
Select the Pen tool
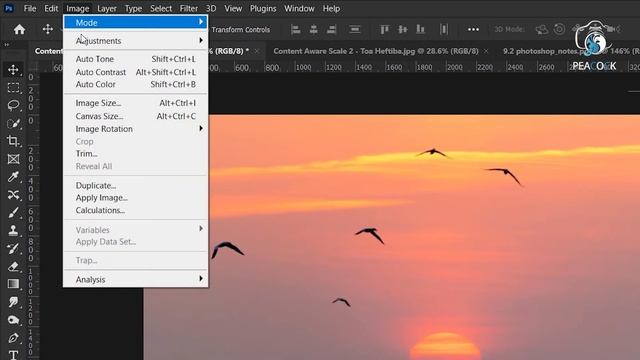(13, 338)
